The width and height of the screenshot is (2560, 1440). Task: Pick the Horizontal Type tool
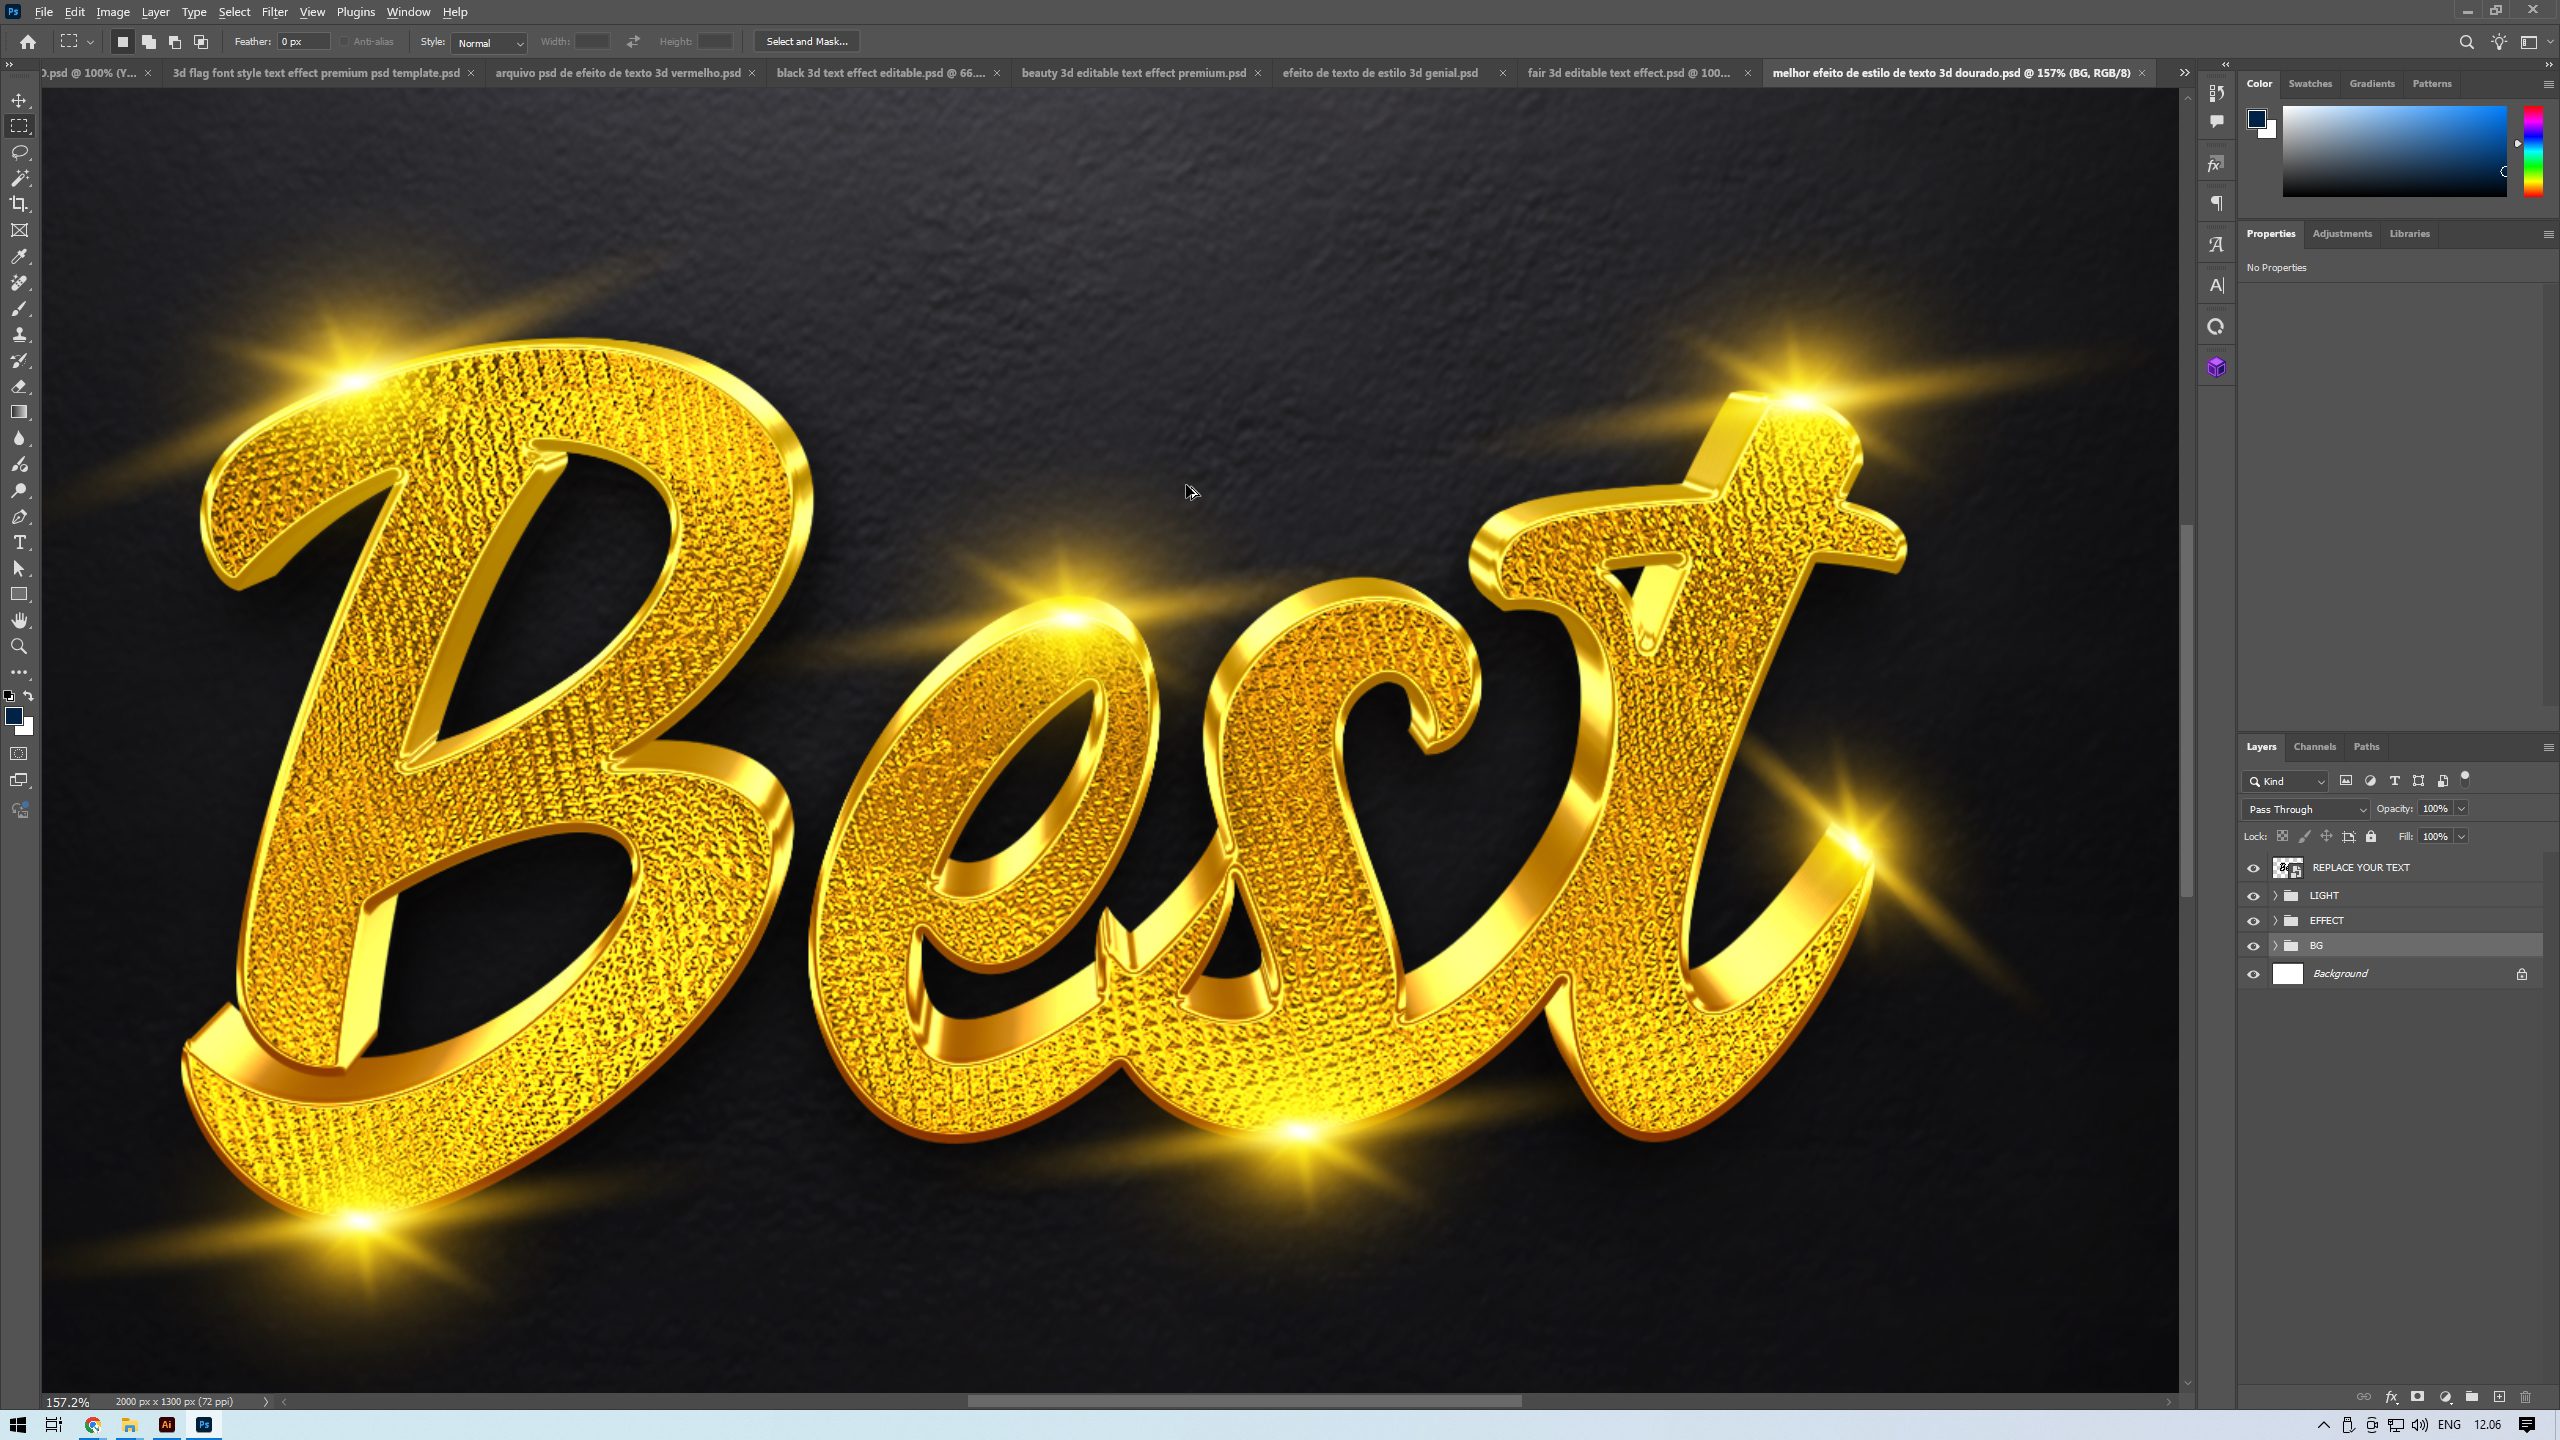(19, 542)
